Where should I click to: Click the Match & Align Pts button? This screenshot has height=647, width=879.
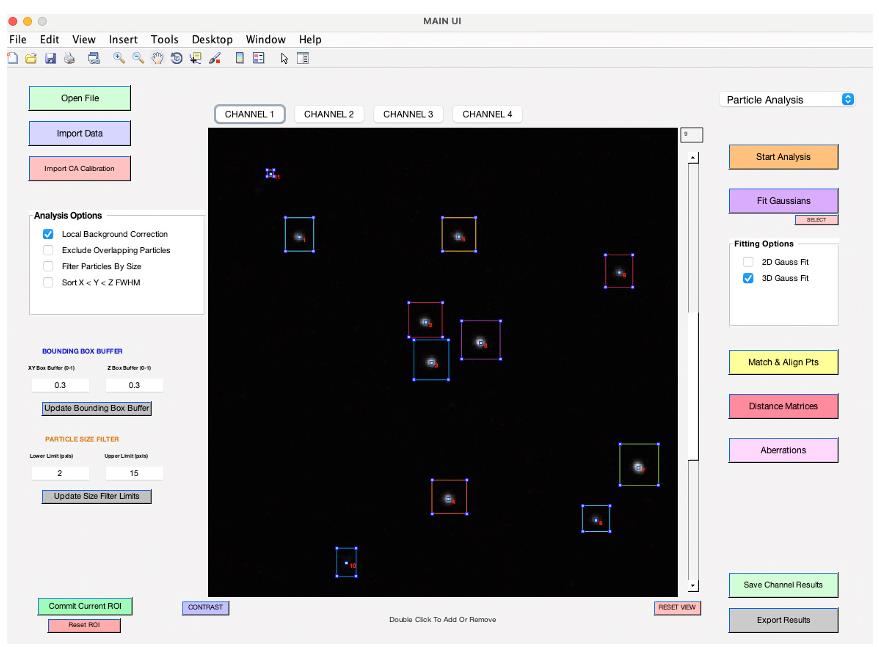pyautogui.click(x=784, y=362)
